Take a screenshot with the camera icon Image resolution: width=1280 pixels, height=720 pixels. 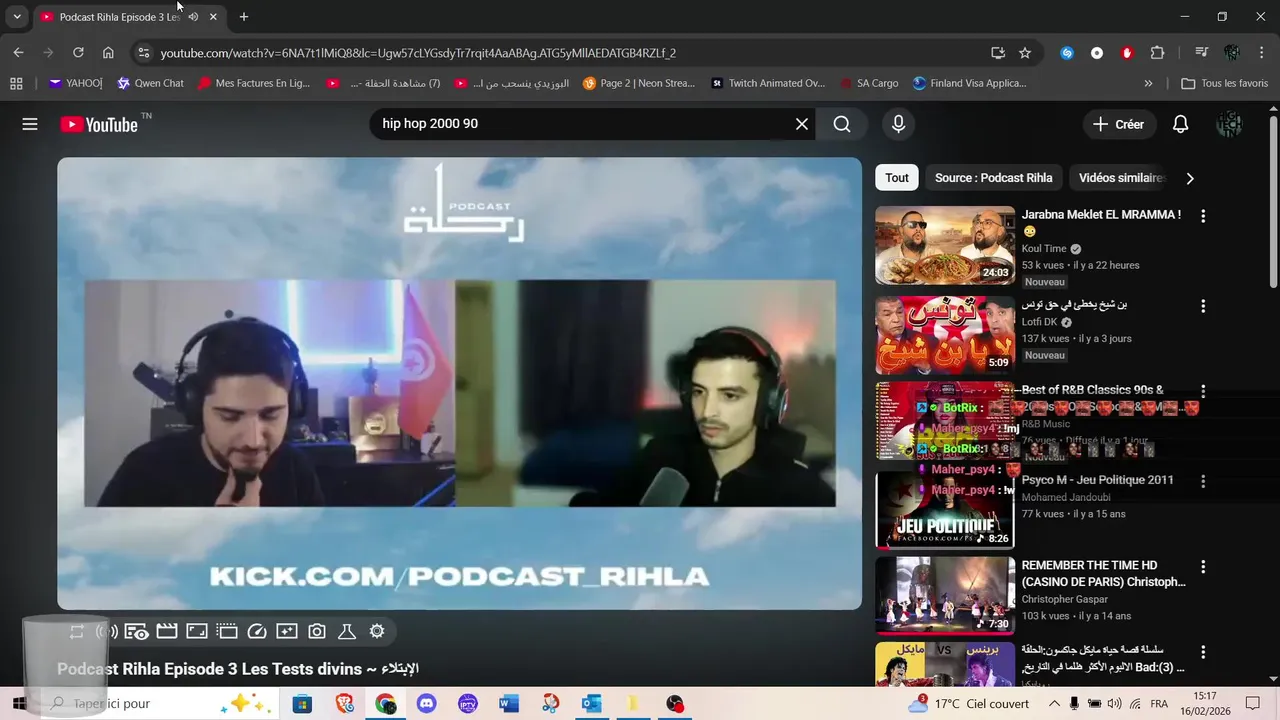pyautogui.click(x=317, y=631)
